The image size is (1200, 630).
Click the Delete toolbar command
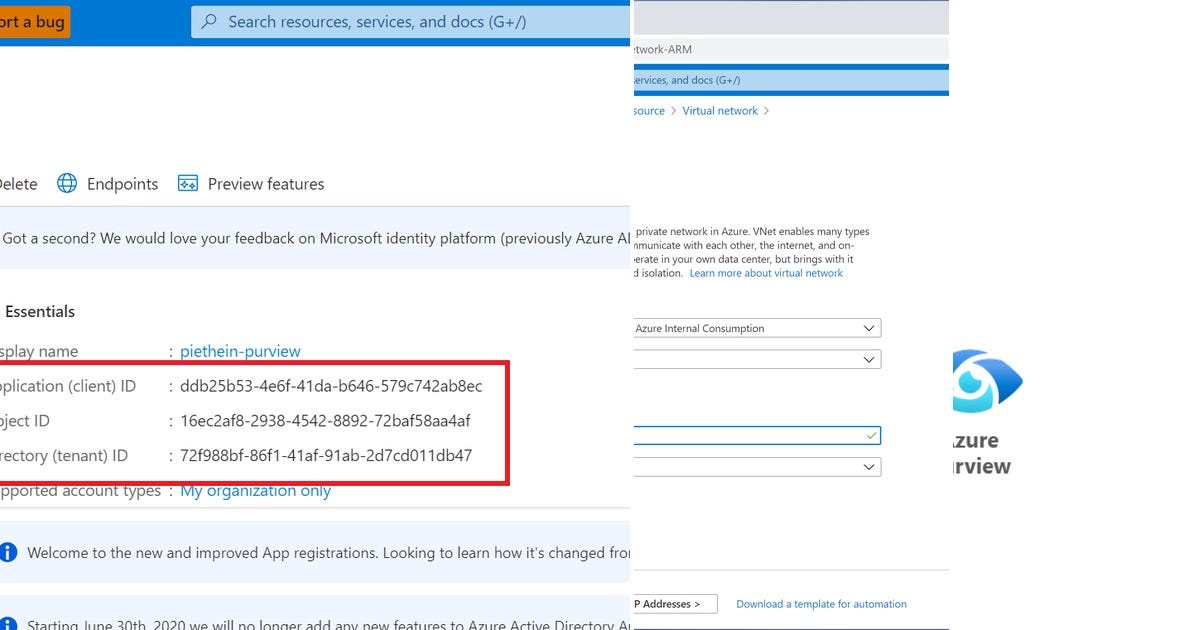click(x=17, y=184)
